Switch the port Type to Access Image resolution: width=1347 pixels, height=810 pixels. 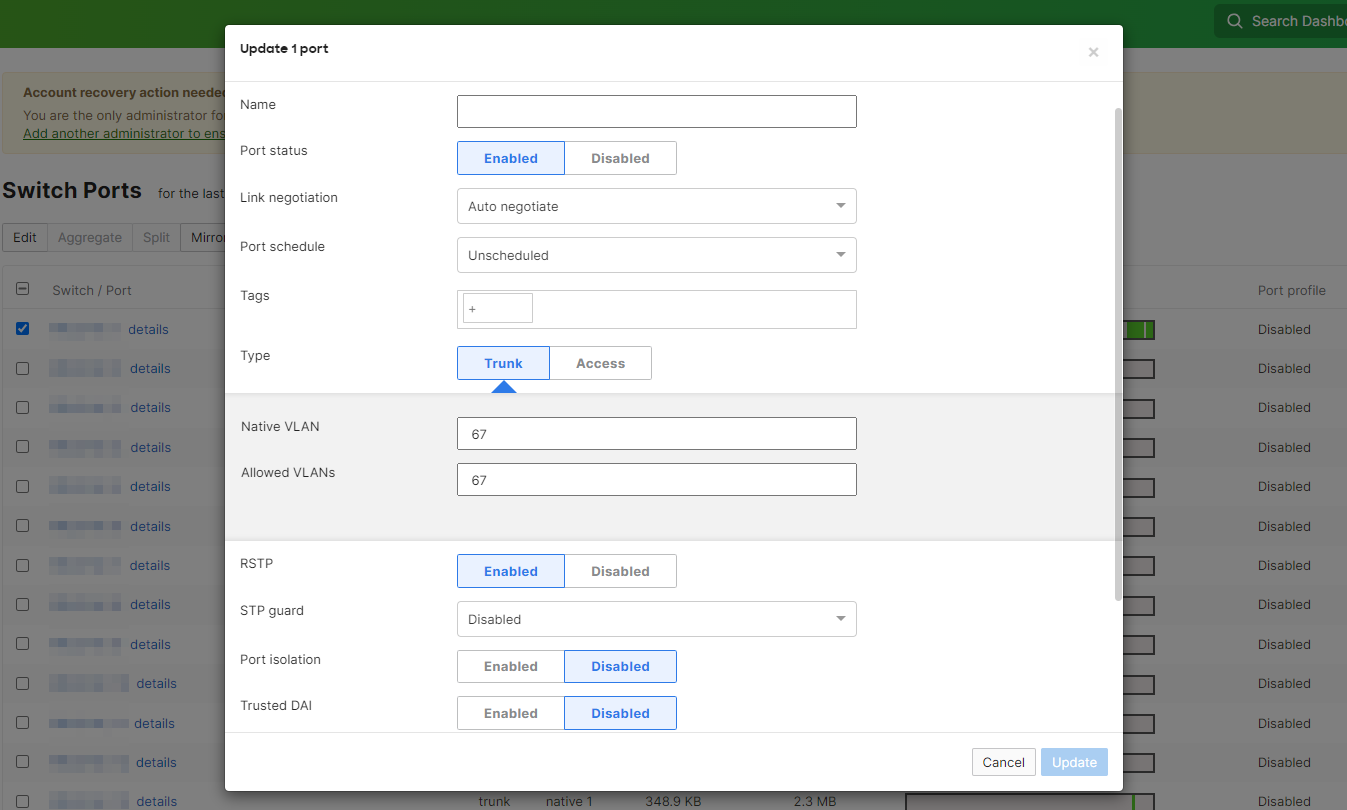pos(600,363)
